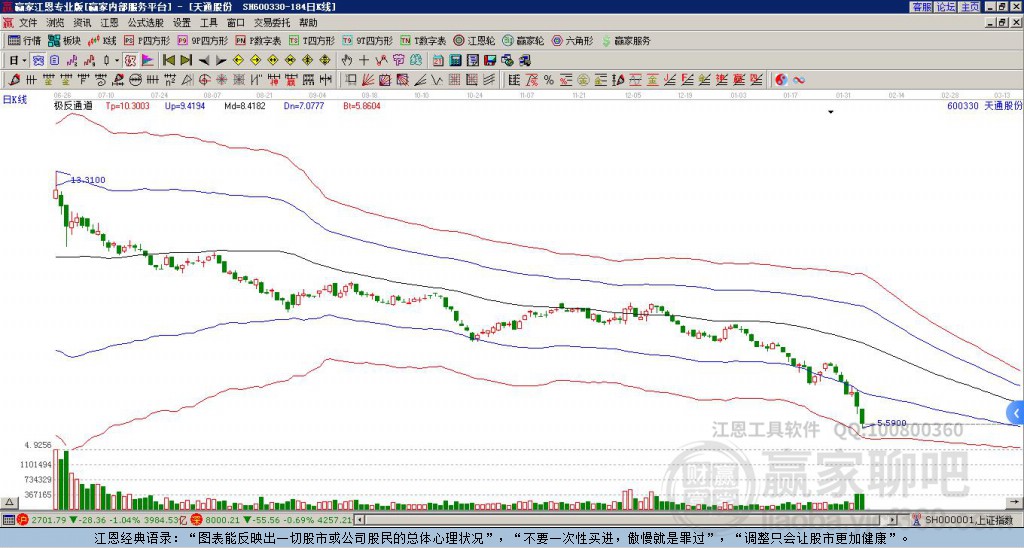Click the horizontal scrollbar right arrow

pyautogui.click(x=892, y=520)
